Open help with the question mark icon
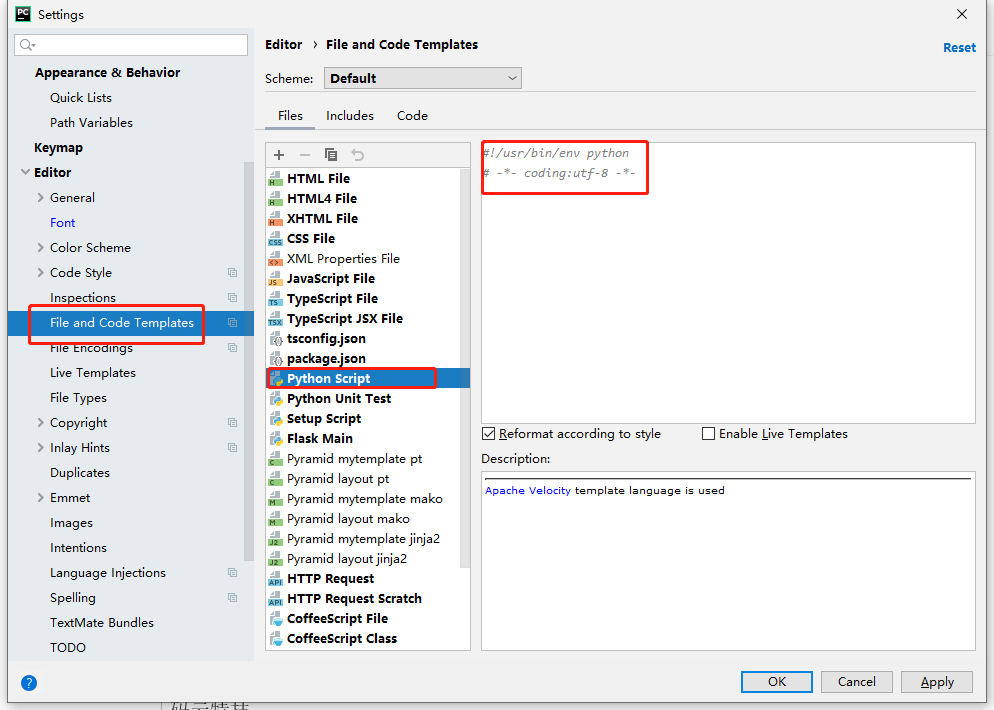Screen dimensions: 994x710 point(29,683)
